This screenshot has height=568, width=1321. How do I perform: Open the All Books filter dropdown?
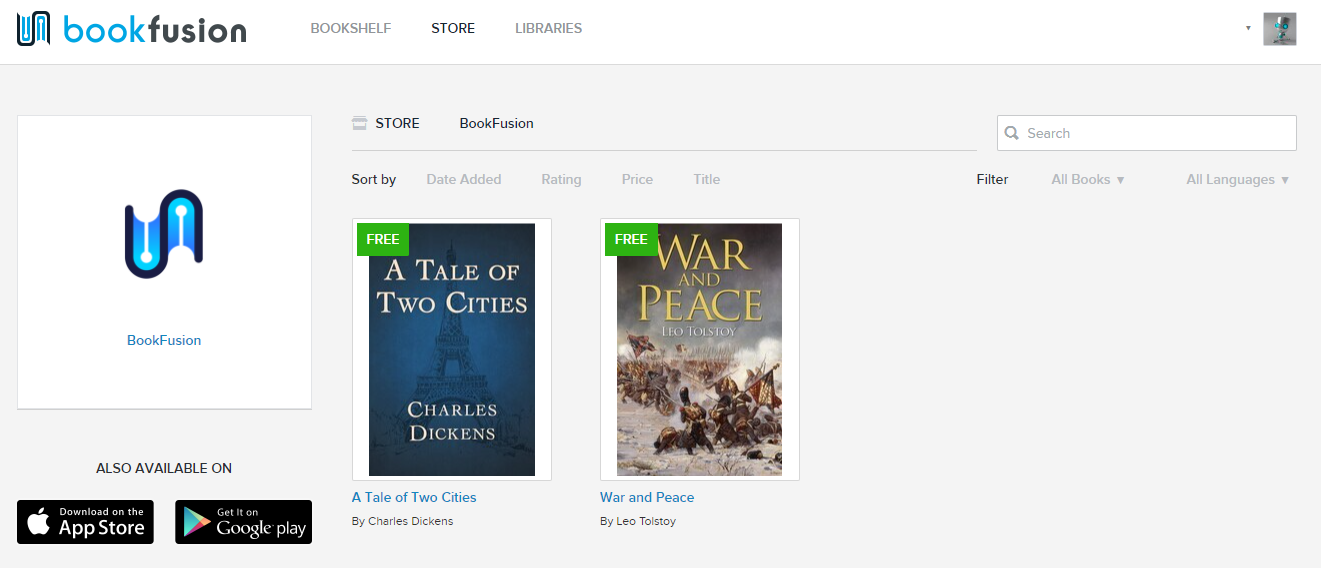coord(1088,179)
